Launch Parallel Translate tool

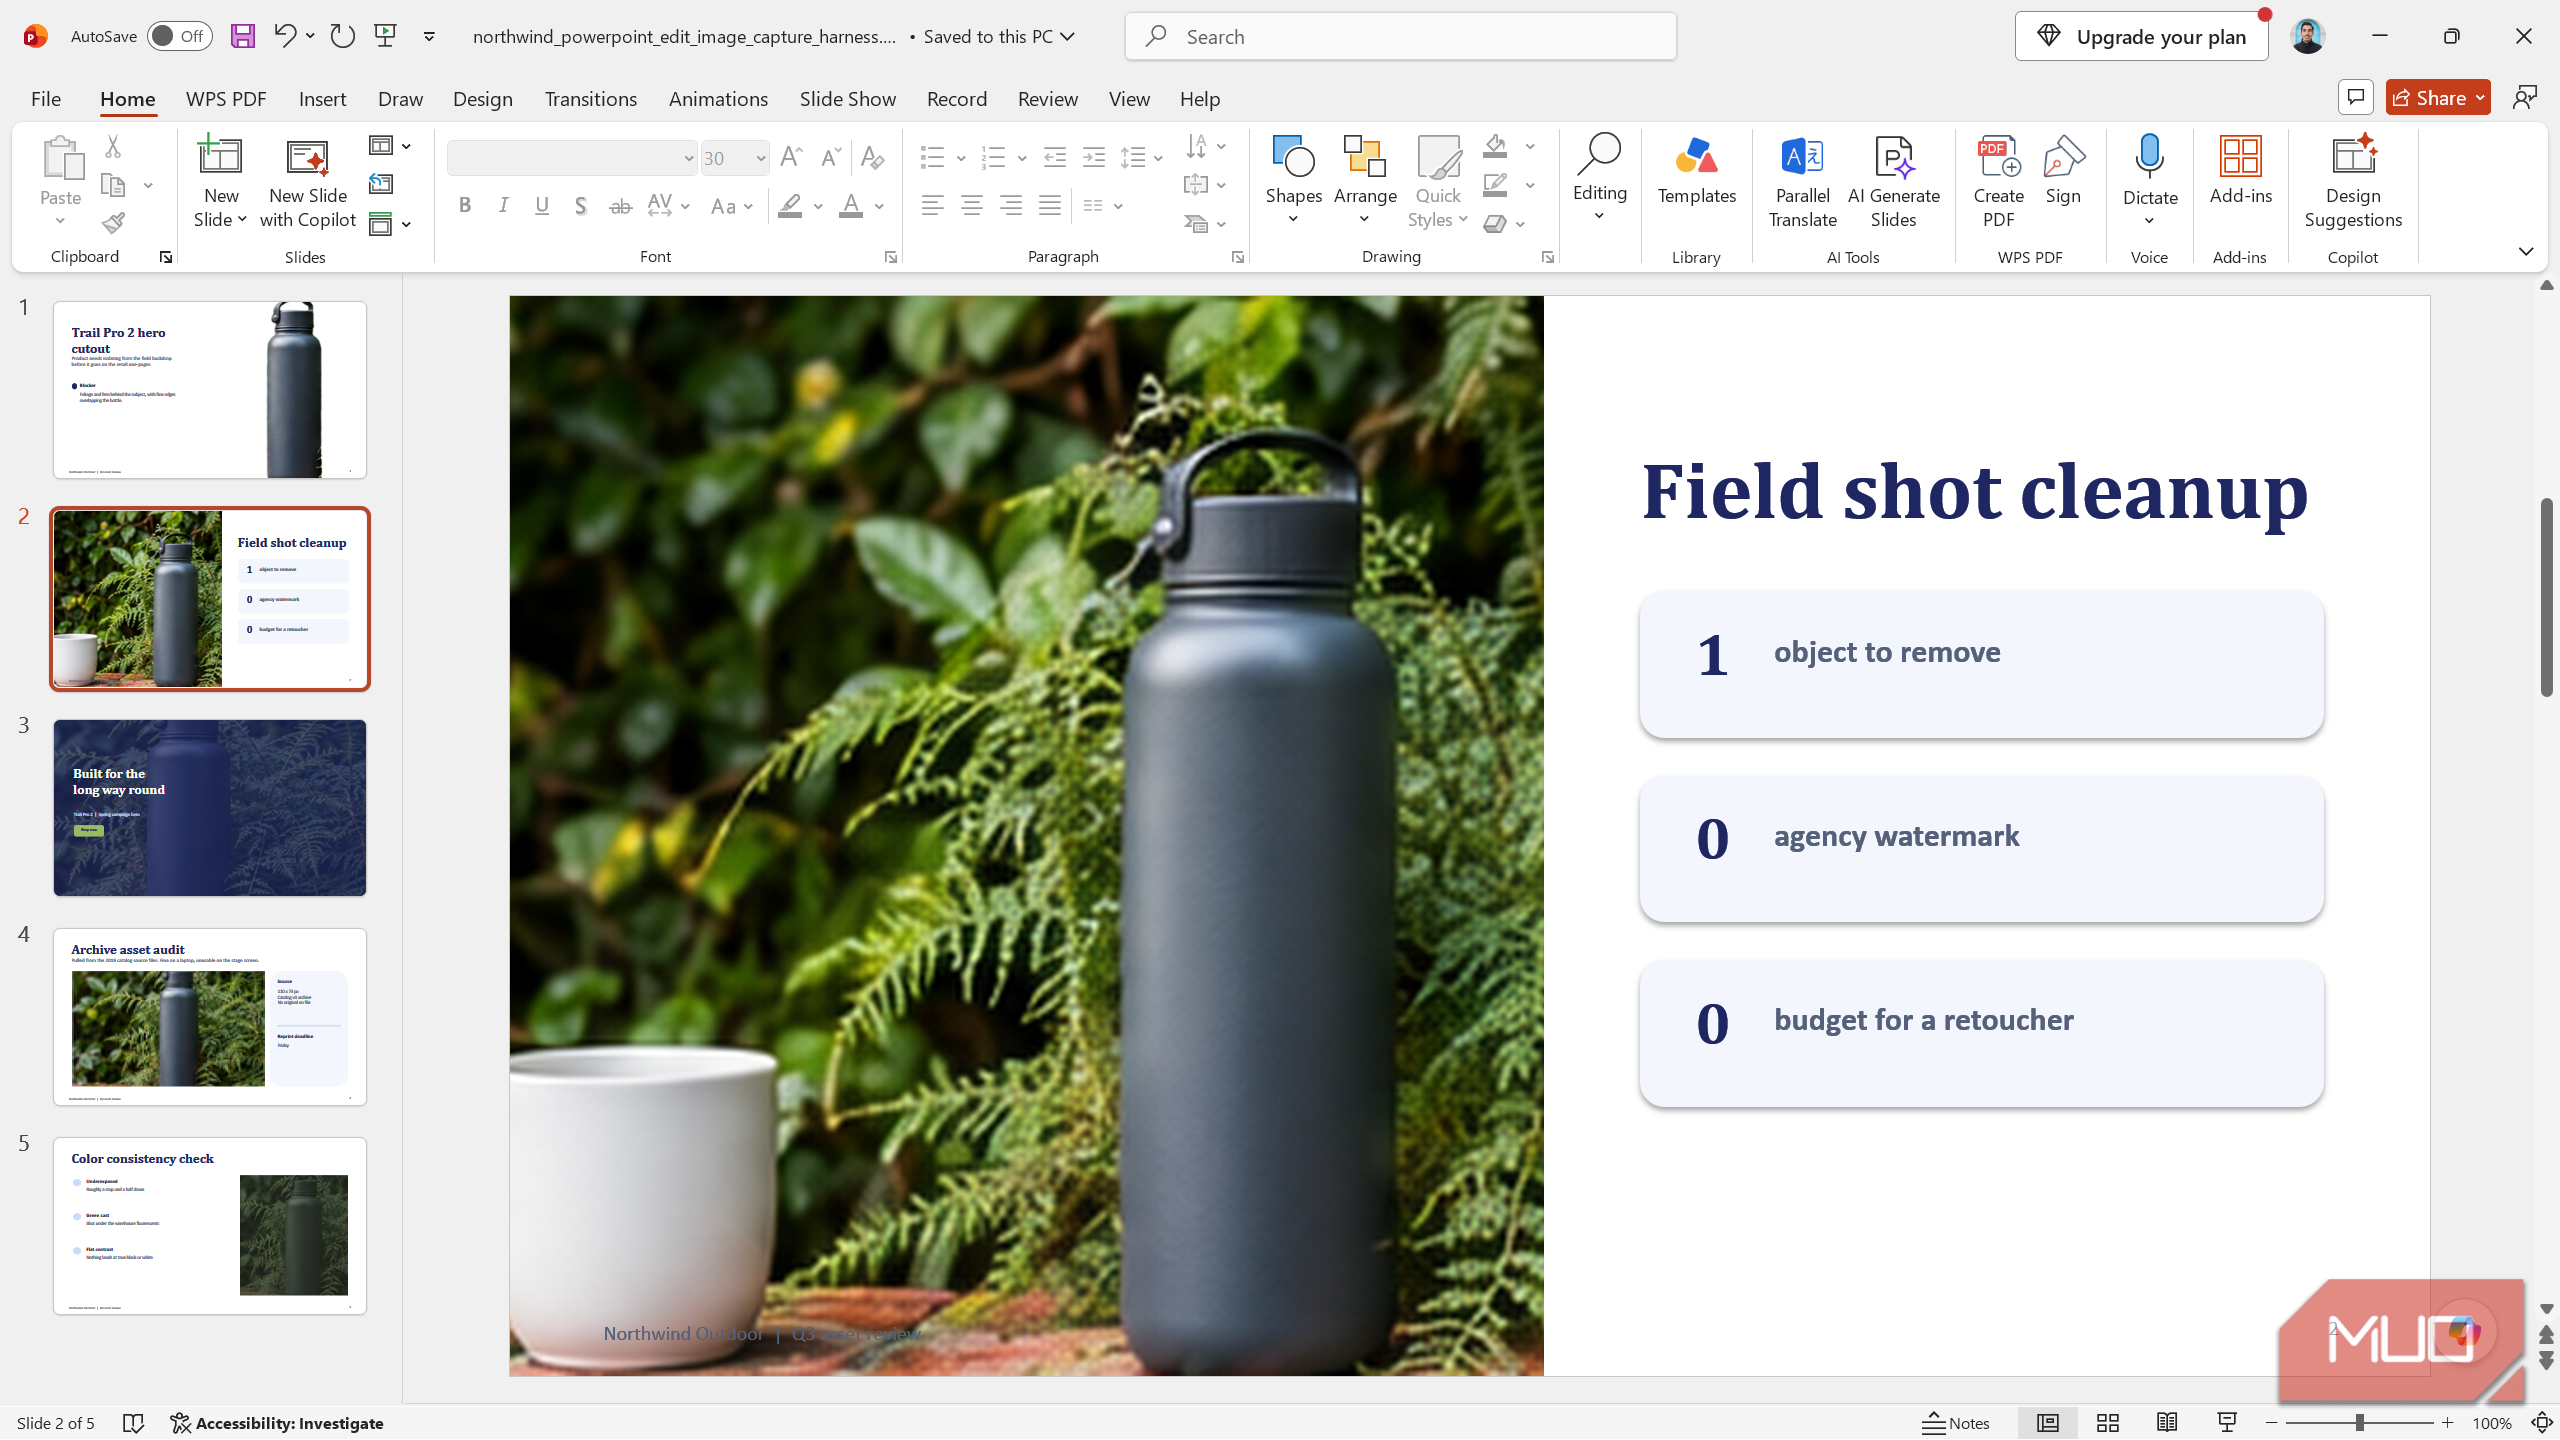tap(1802, 181)
